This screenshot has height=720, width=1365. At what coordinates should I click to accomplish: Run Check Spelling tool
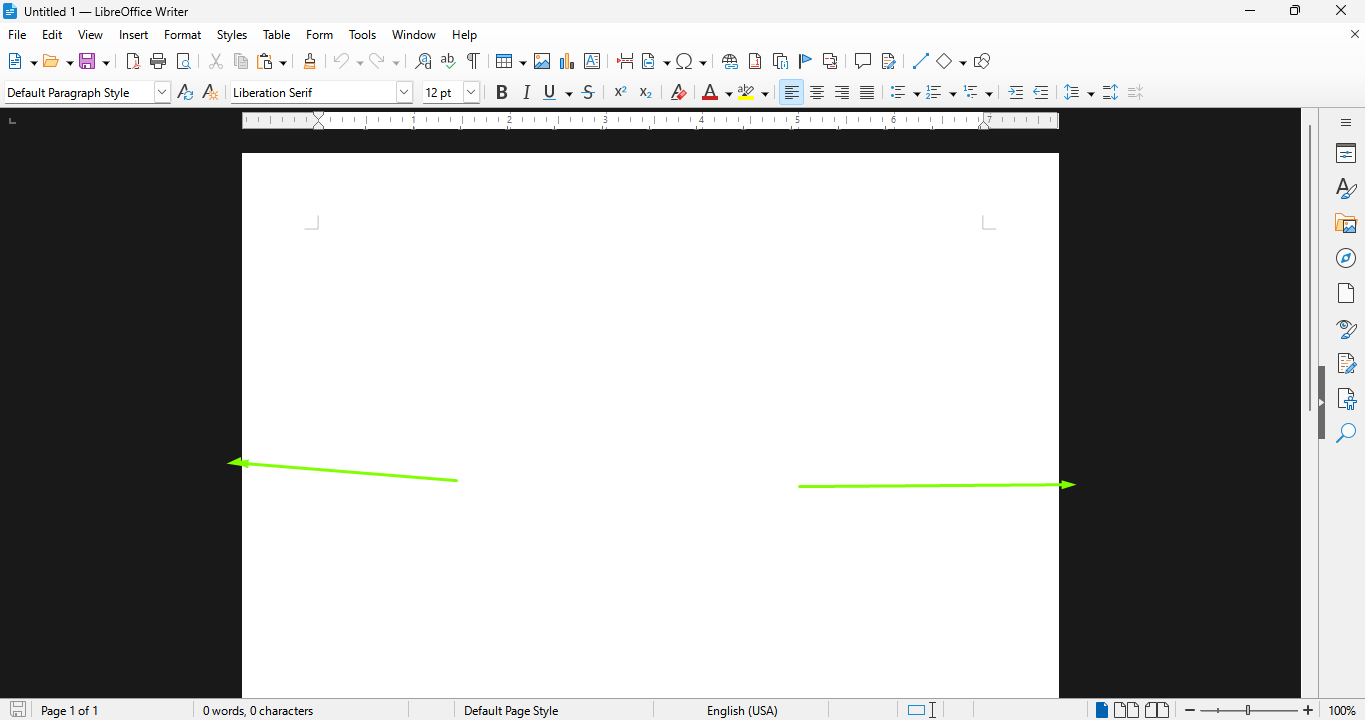(448, 61)
